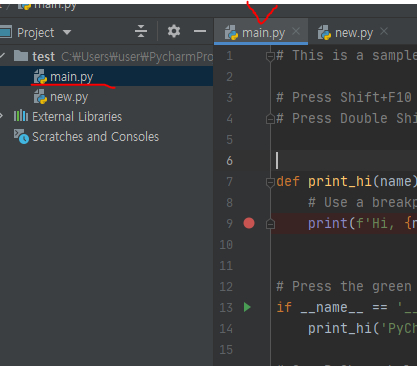Switch to the main.py editor tab
This screenshot has width=417, height=366.
point(261,33)
